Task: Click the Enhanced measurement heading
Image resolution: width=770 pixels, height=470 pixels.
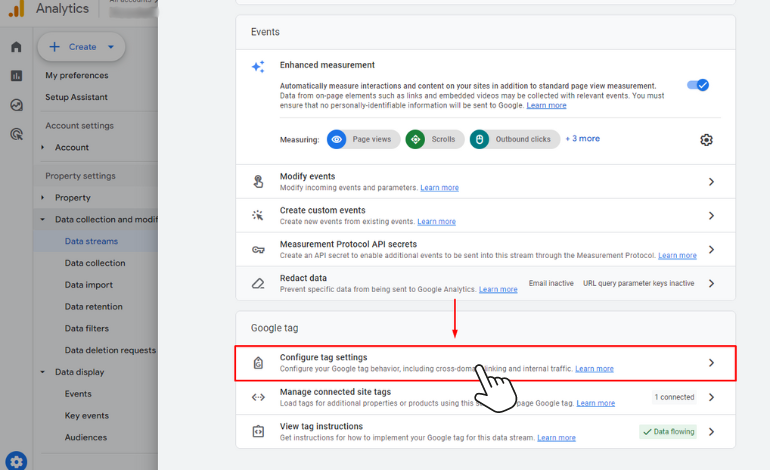Action: point(327,65)
